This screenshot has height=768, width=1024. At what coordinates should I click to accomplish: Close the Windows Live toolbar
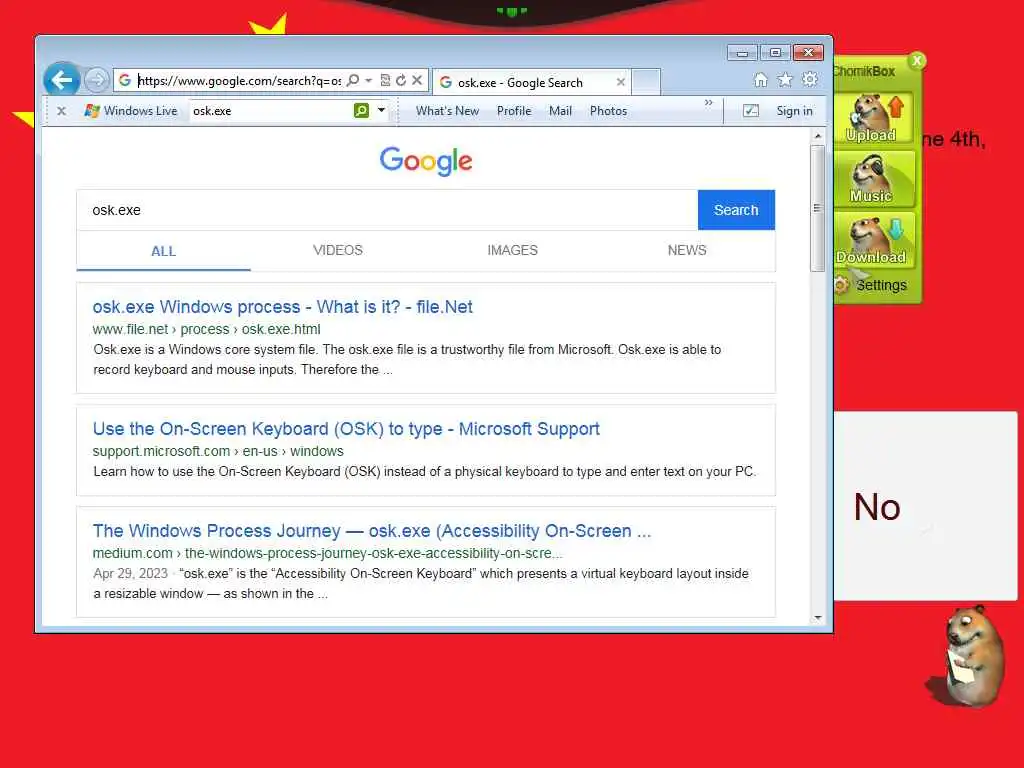point(61,111)
